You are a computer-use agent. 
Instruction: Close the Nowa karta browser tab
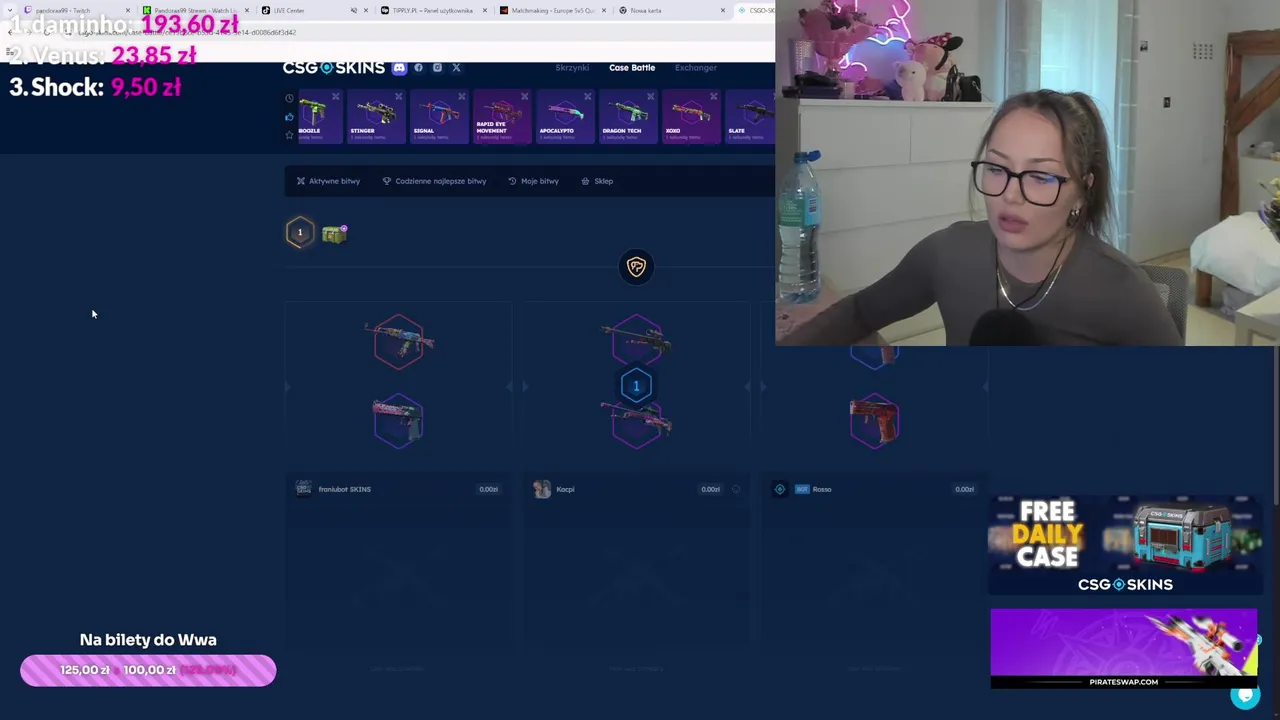[723, 10]
